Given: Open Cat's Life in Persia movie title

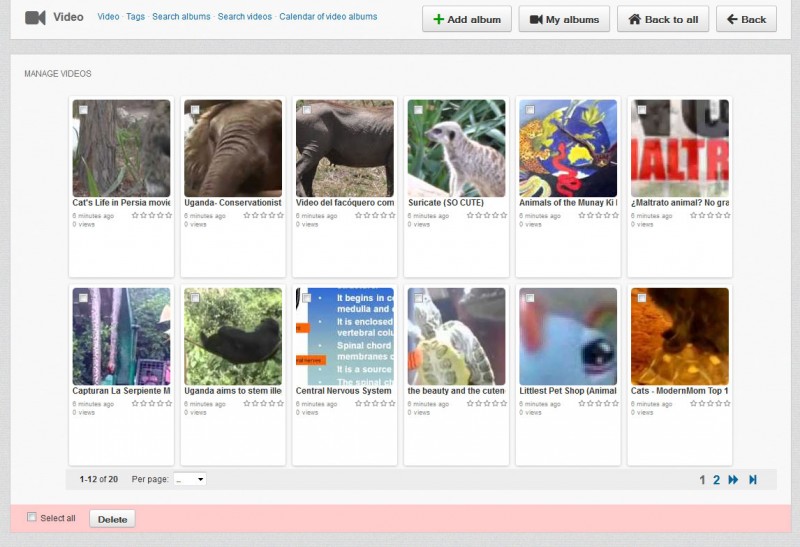Looking at the screenshot, I should pos(121,203).
